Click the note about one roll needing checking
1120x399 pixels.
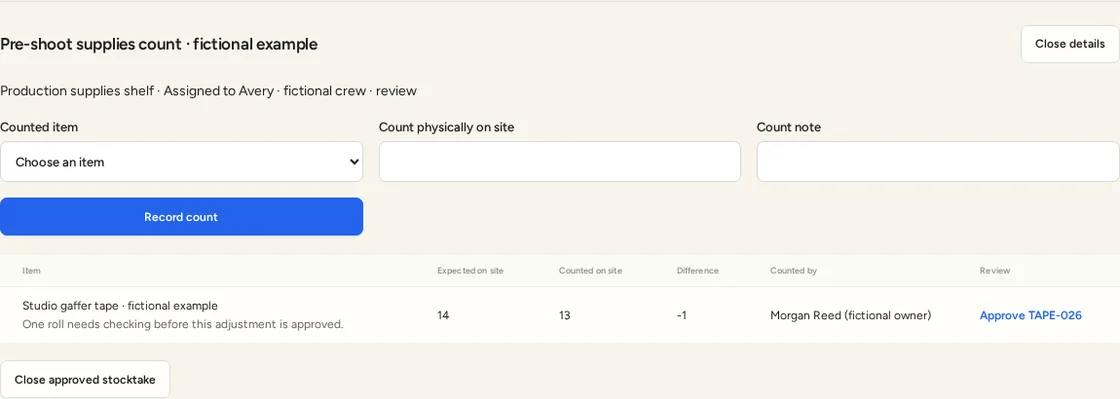point(183,324)
